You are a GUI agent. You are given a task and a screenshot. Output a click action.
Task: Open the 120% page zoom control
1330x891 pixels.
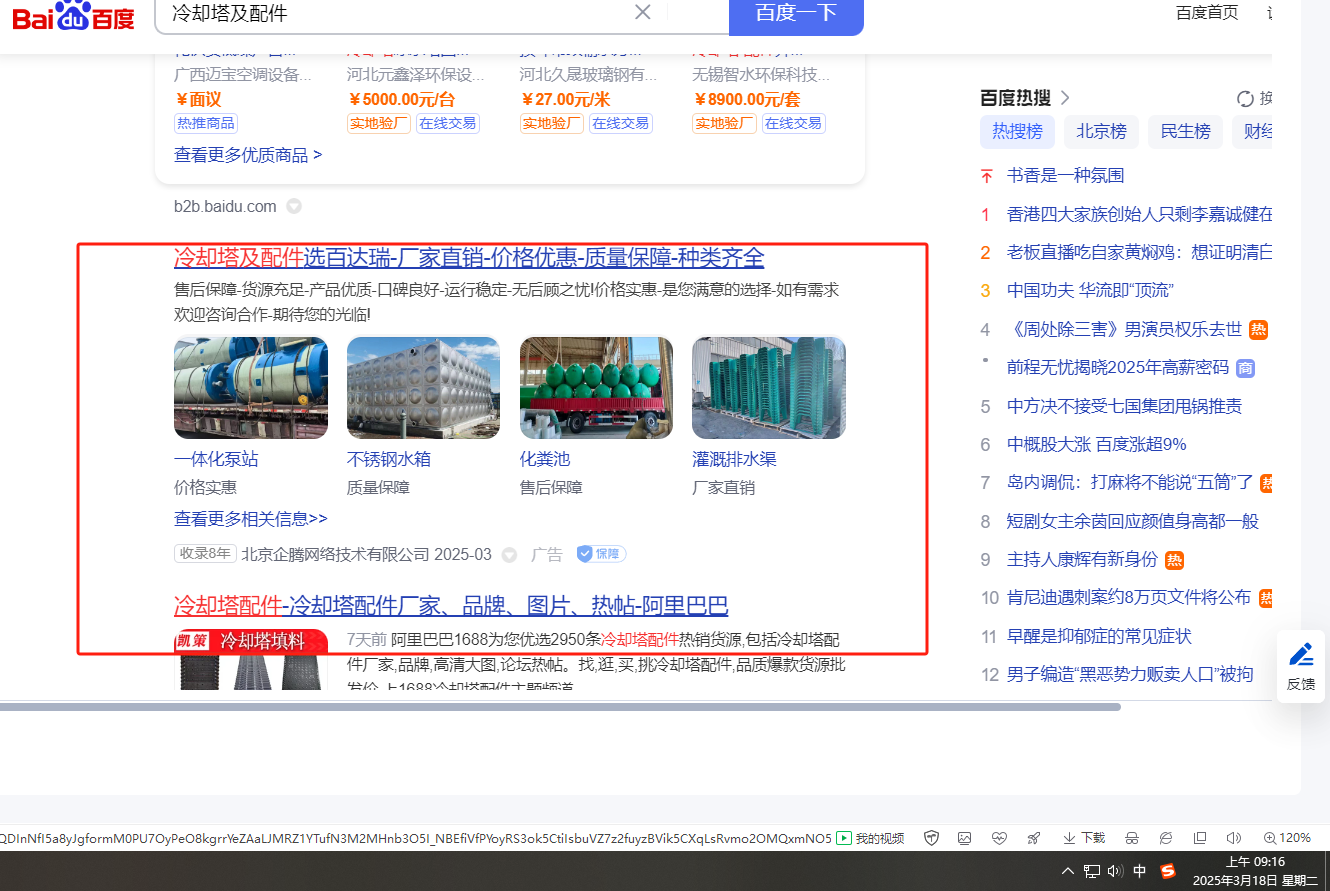click(1287, 838)
